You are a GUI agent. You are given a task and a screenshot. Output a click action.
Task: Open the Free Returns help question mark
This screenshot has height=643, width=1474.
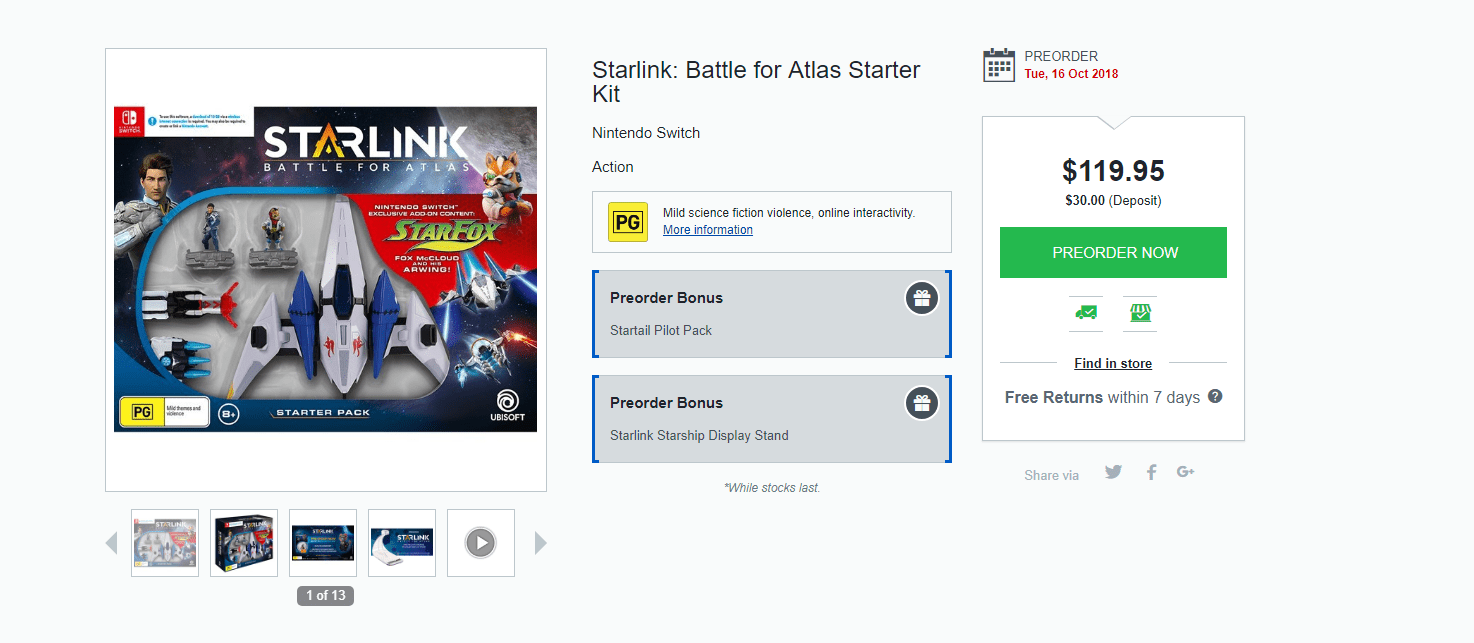(1215, 396)
